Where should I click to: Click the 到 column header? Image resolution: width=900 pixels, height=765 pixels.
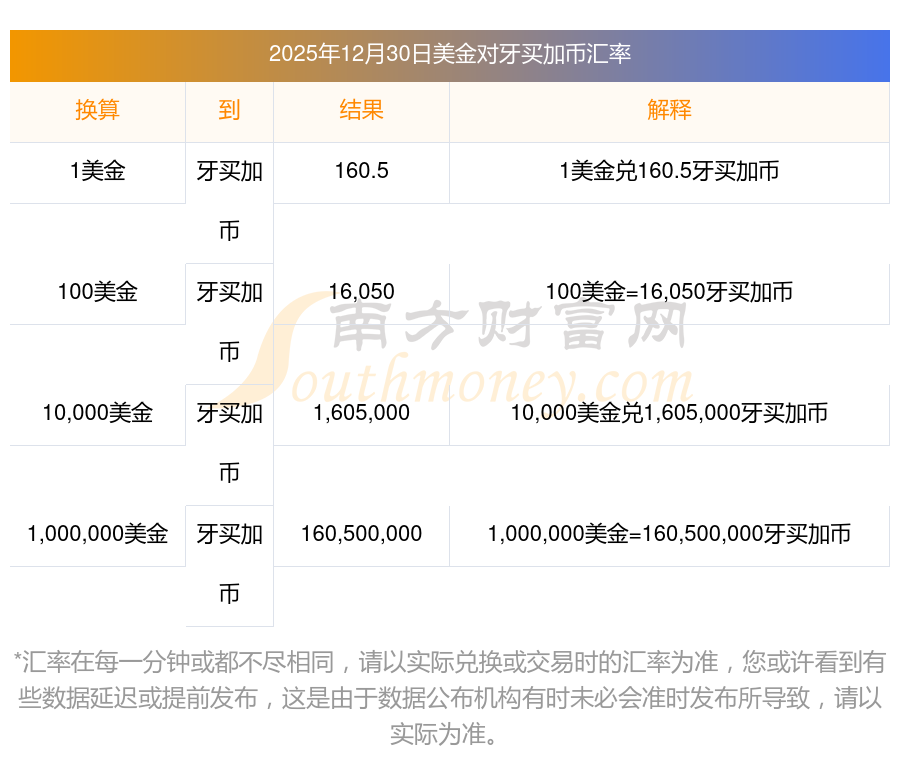tap(229, 110)
